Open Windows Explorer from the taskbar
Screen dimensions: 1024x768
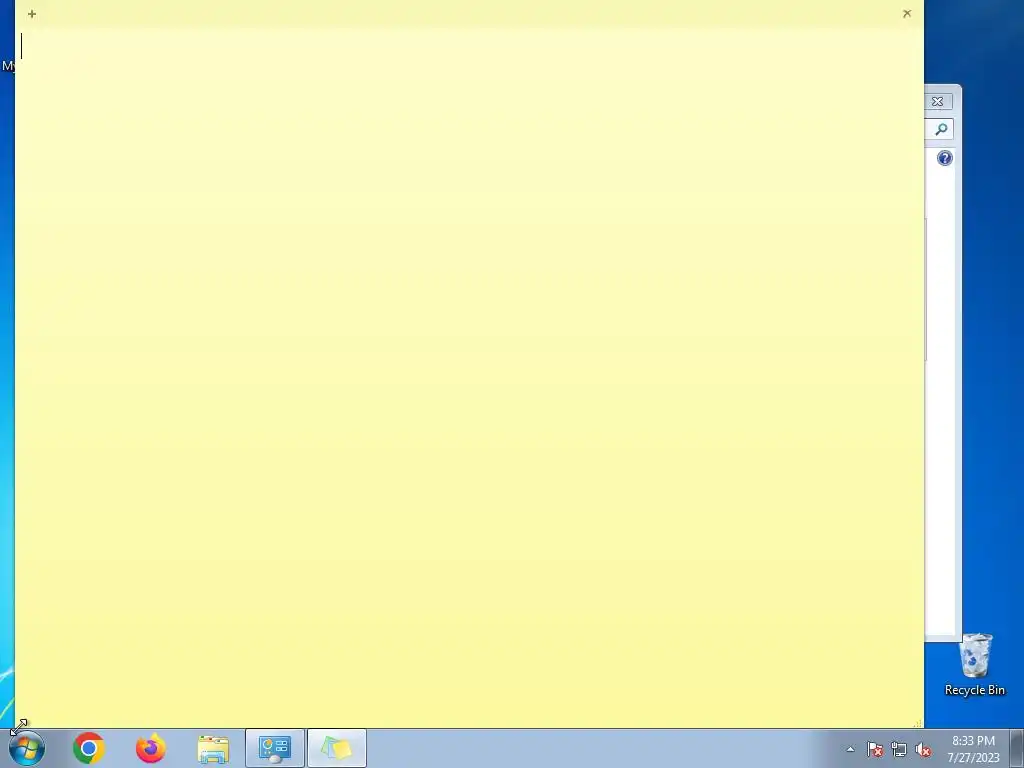tap(213, 749)
